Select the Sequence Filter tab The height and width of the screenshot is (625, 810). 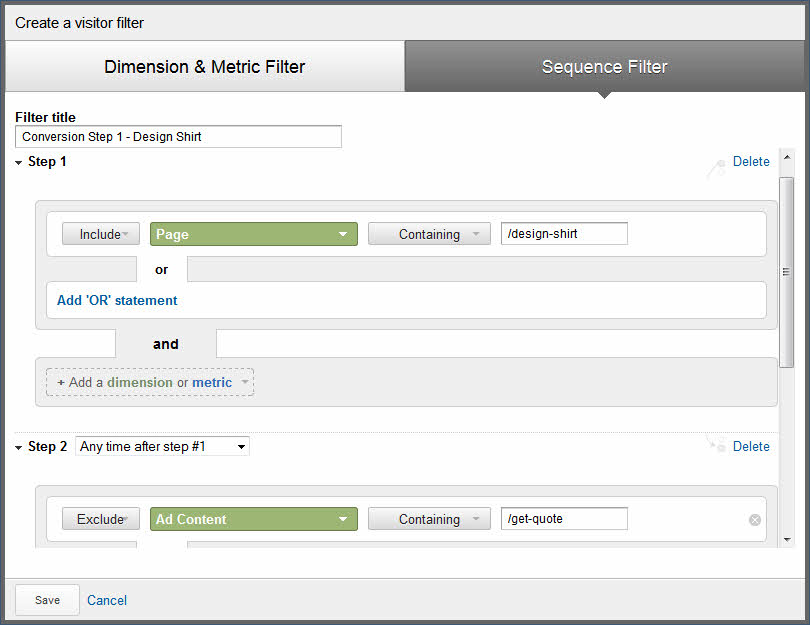pyautogui.click(x=604, y=67)
